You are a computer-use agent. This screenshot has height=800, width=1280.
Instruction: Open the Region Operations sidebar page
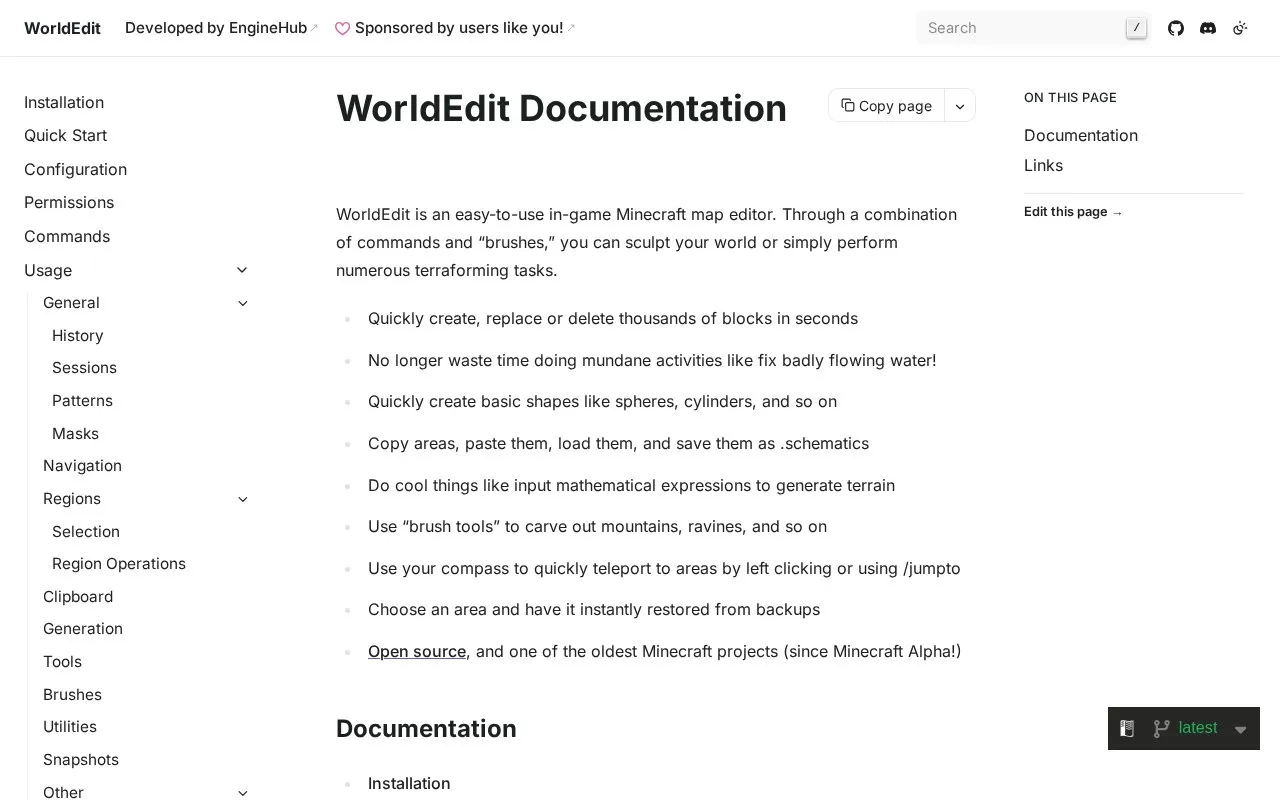118,563
